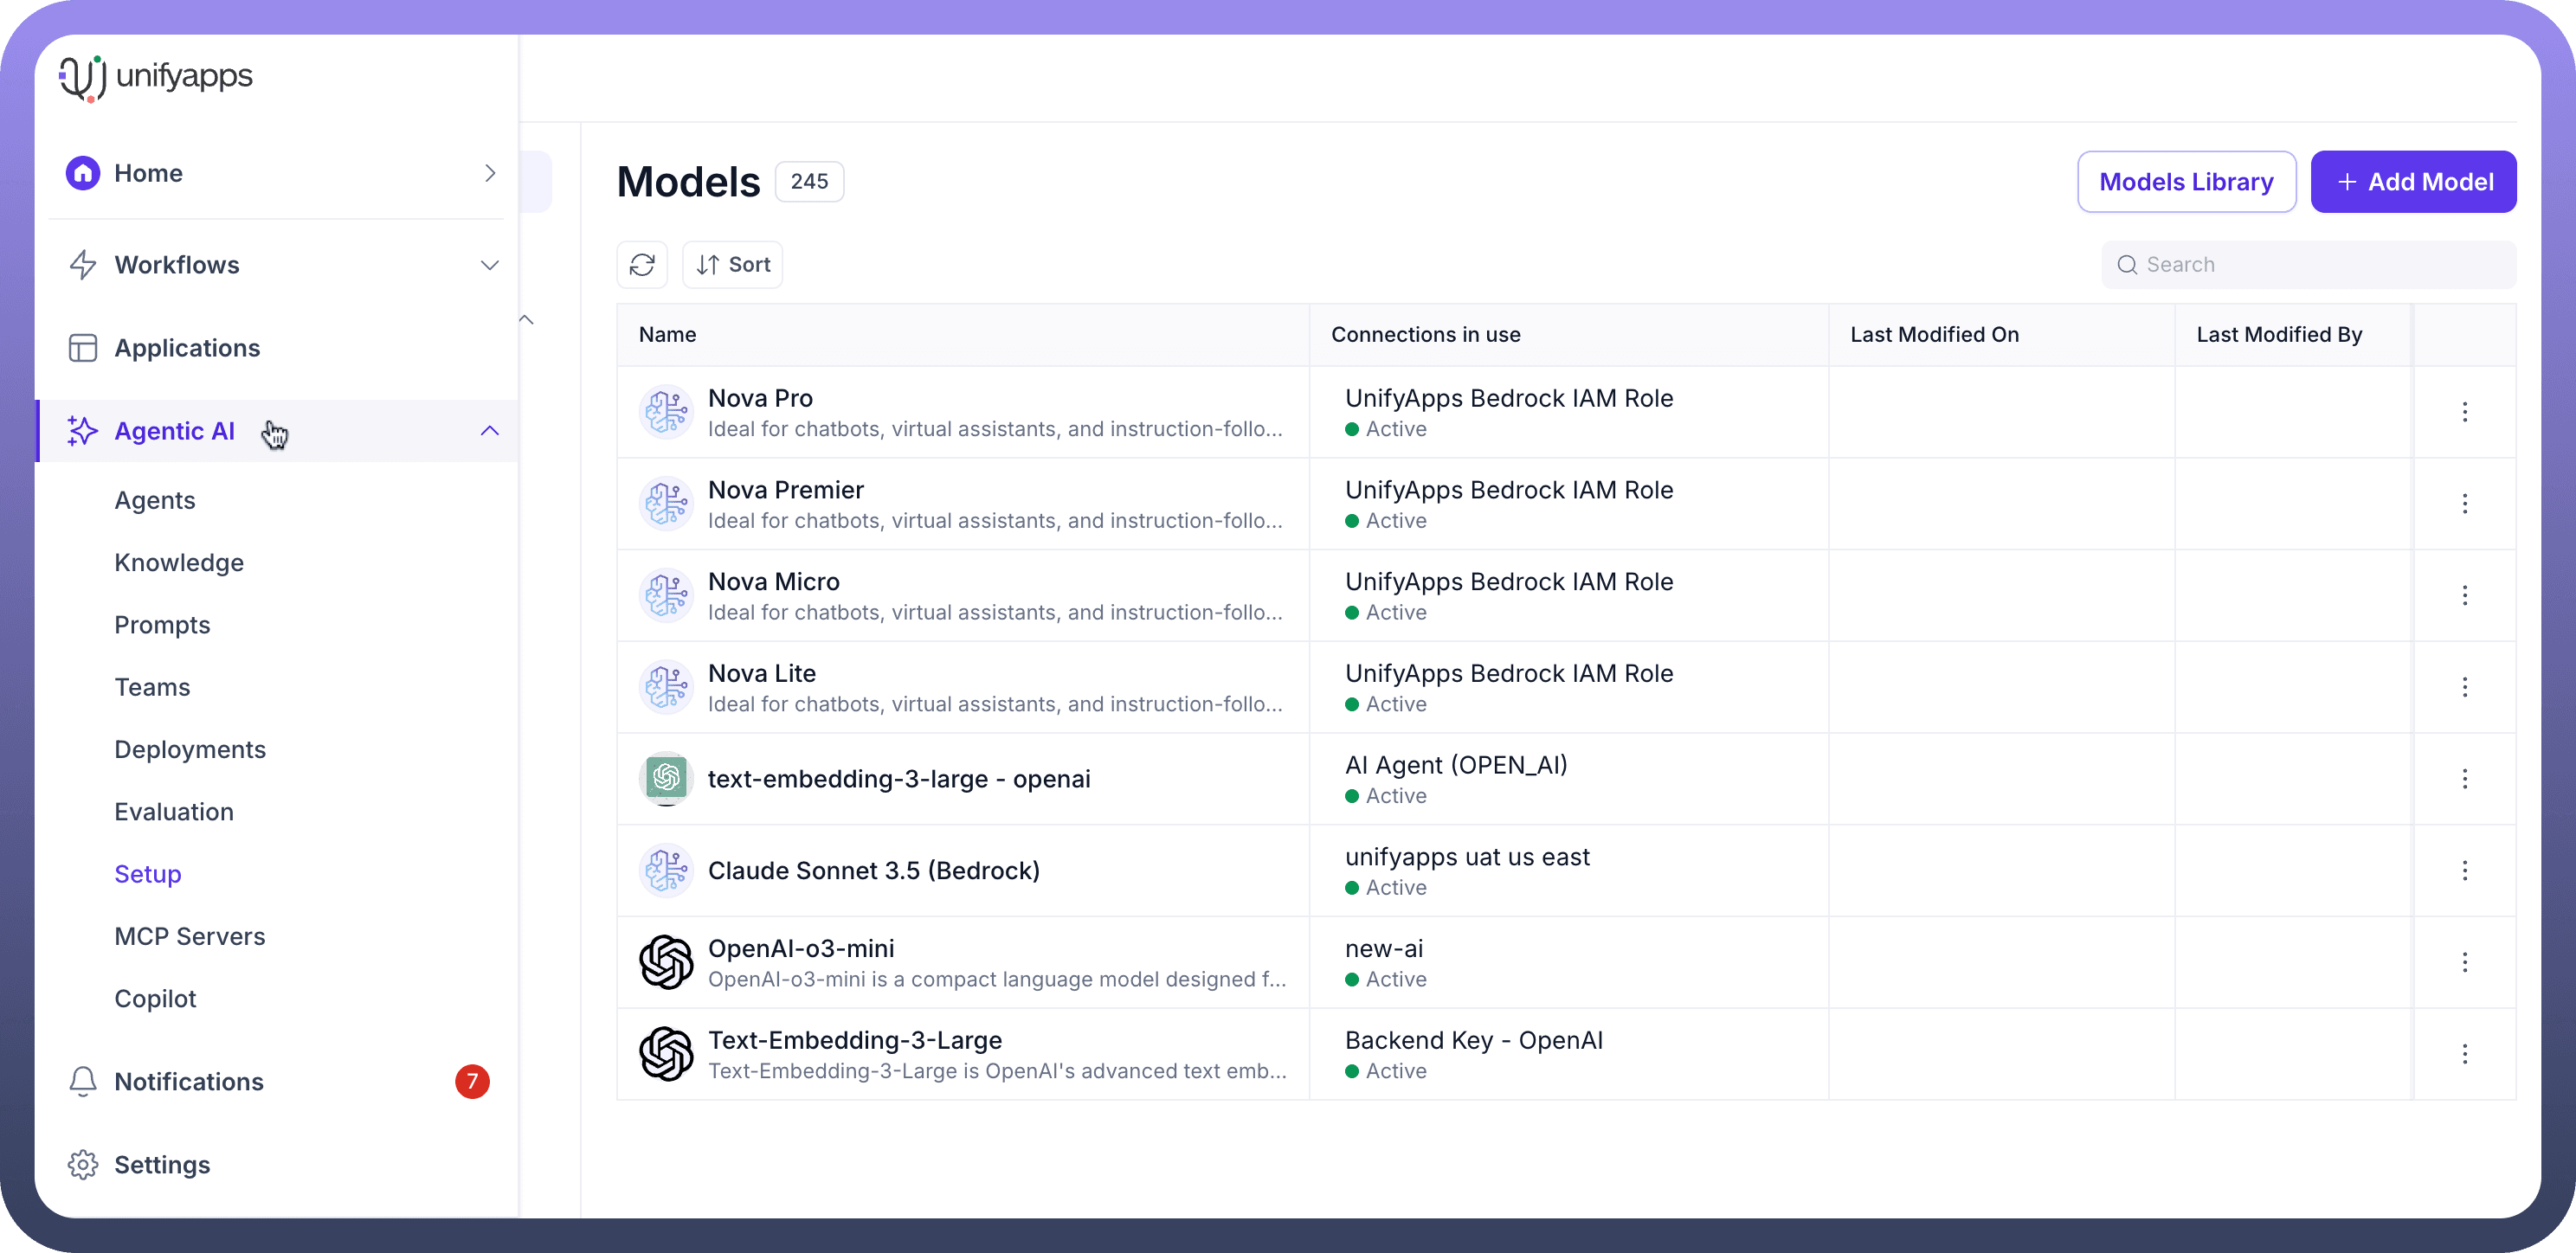2576x1253 pixels.
Task: Open the three-dot menu for OpenAI-o3-mini
Action: pyautogui.click(x=2464, y=962)
